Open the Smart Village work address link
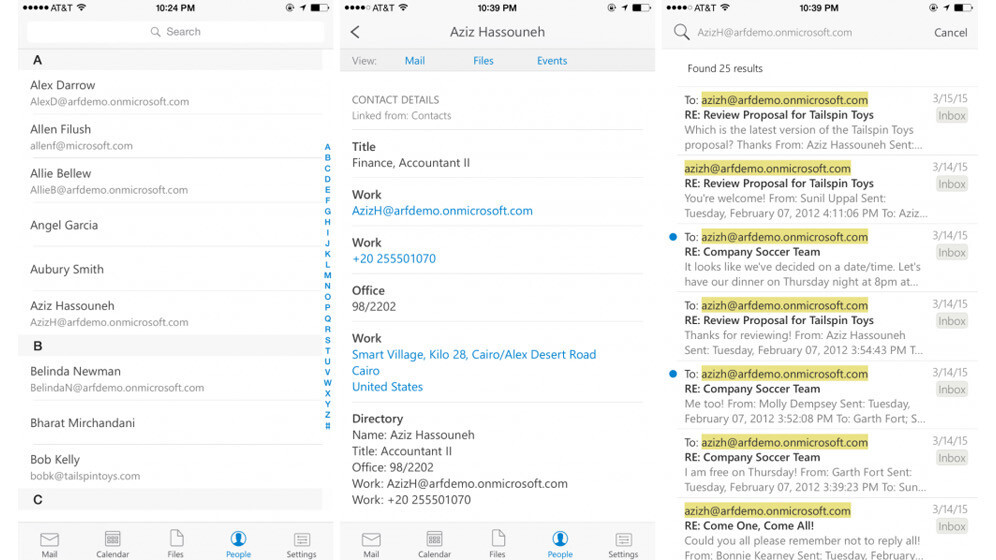The image size is (996, 560). 473,355
